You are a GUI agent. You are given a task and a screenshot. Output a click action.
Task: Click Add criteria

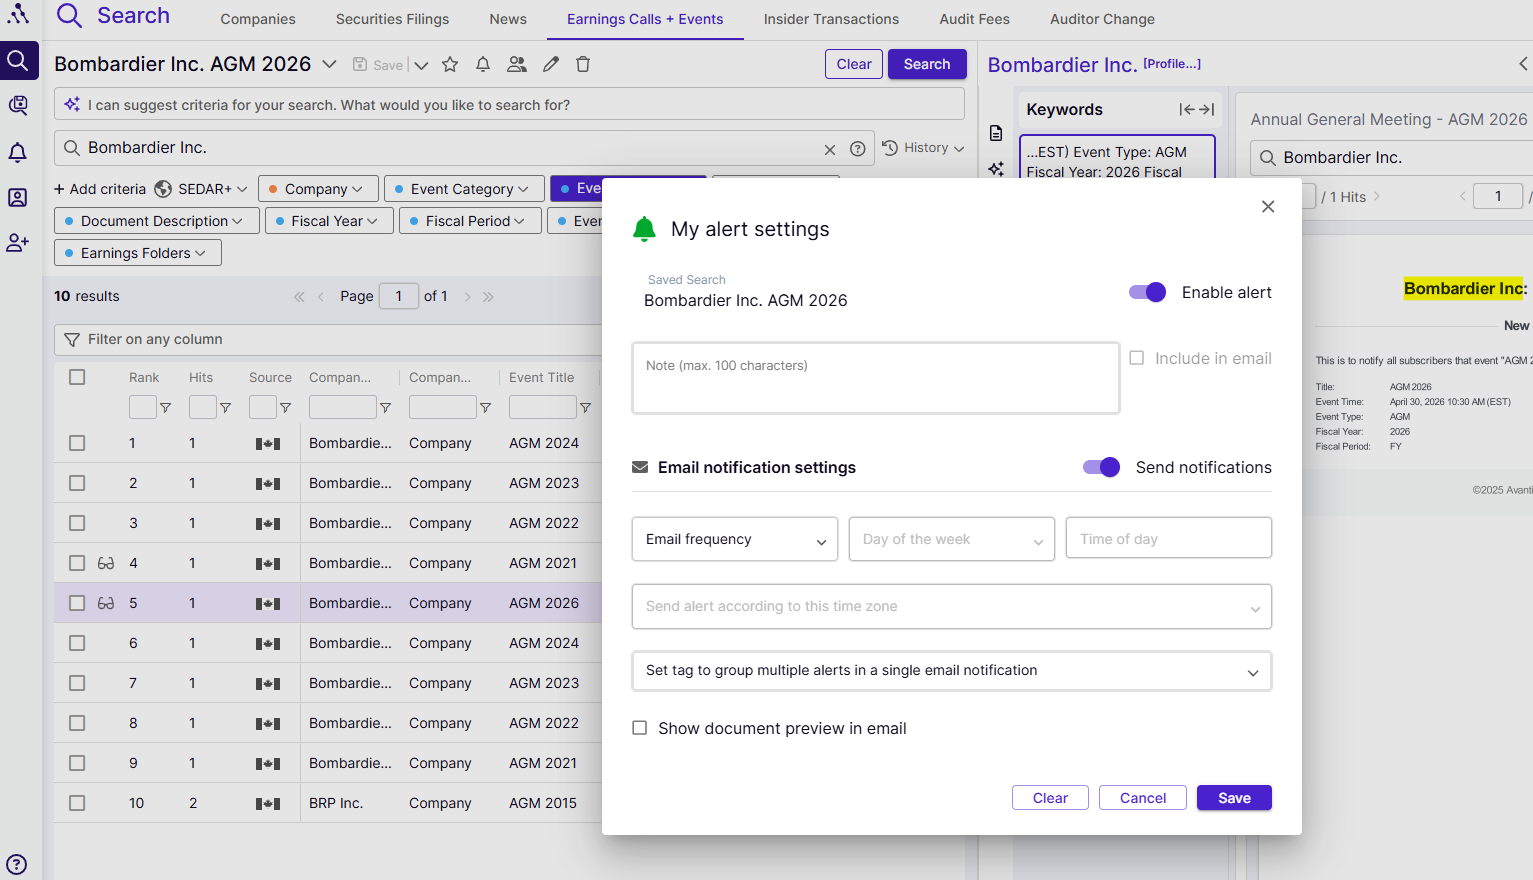point(100,189)
